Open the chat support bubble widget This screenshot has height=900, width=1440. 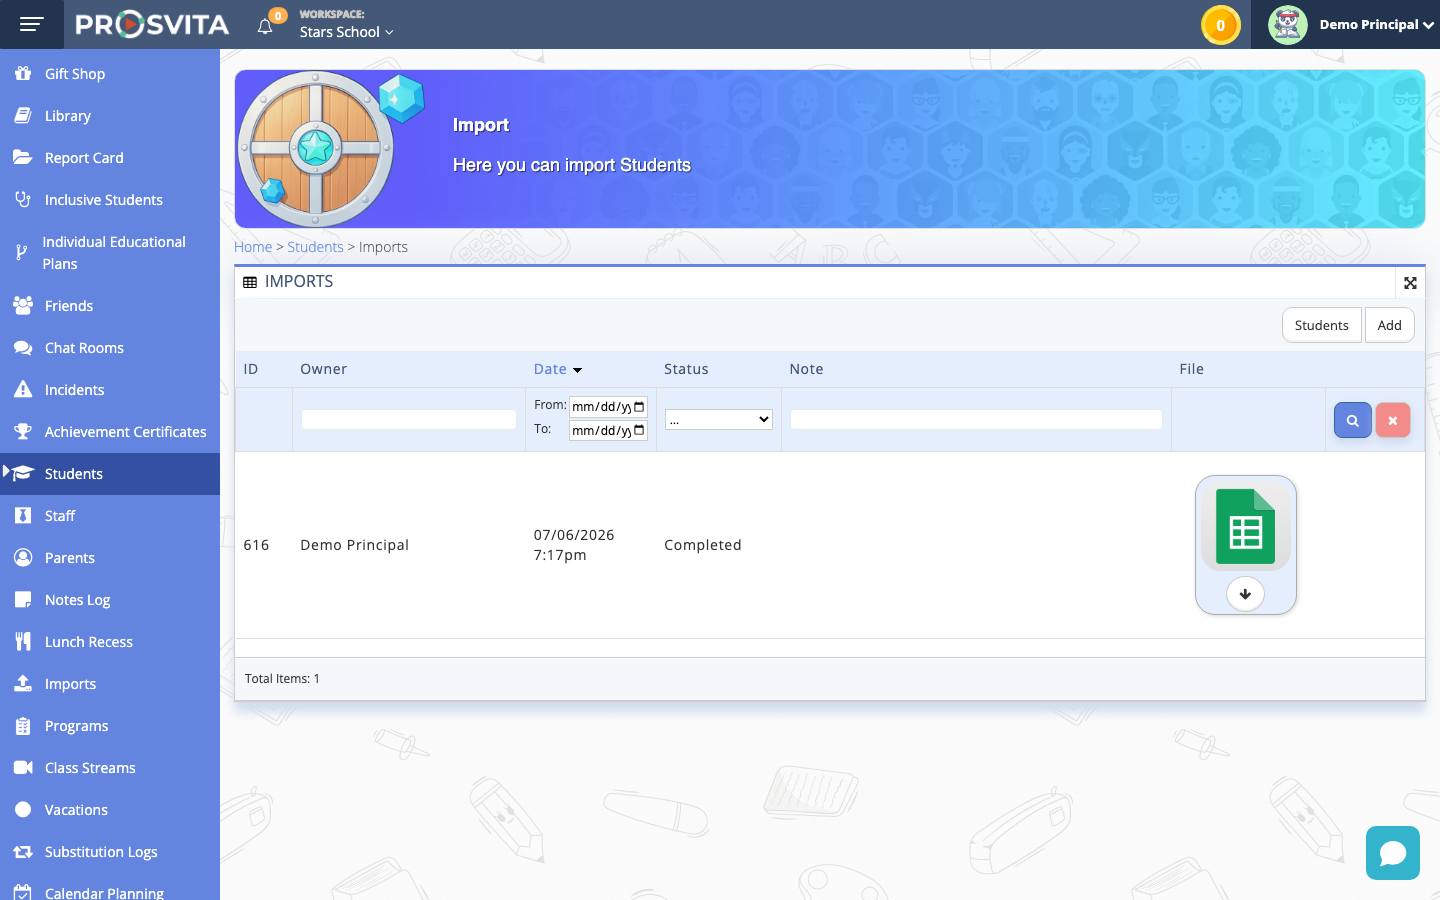click(x=1392, y=853)
